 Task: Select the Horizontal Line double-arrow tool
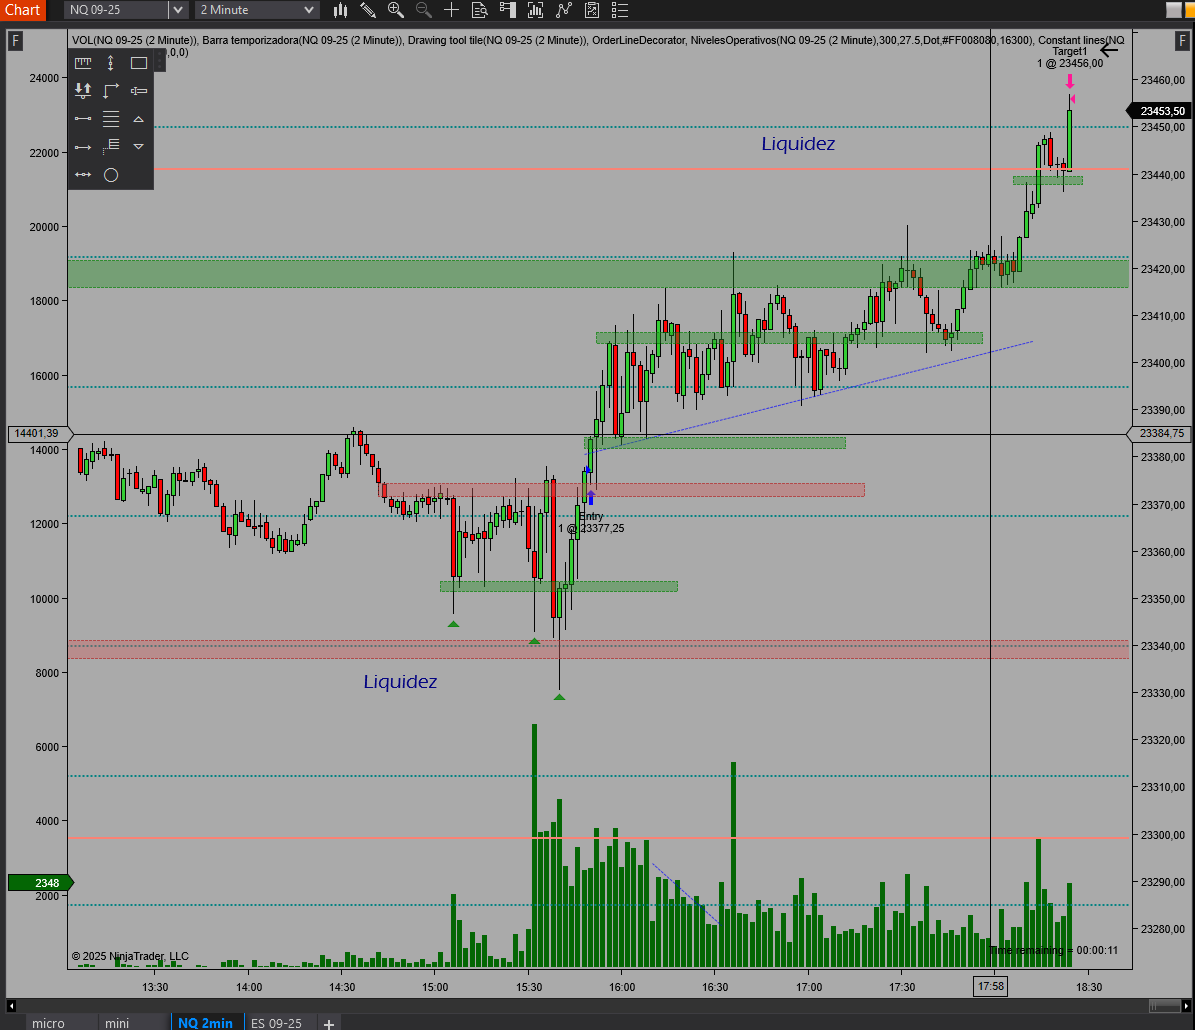pyautogui.click(x=83, y=175)
